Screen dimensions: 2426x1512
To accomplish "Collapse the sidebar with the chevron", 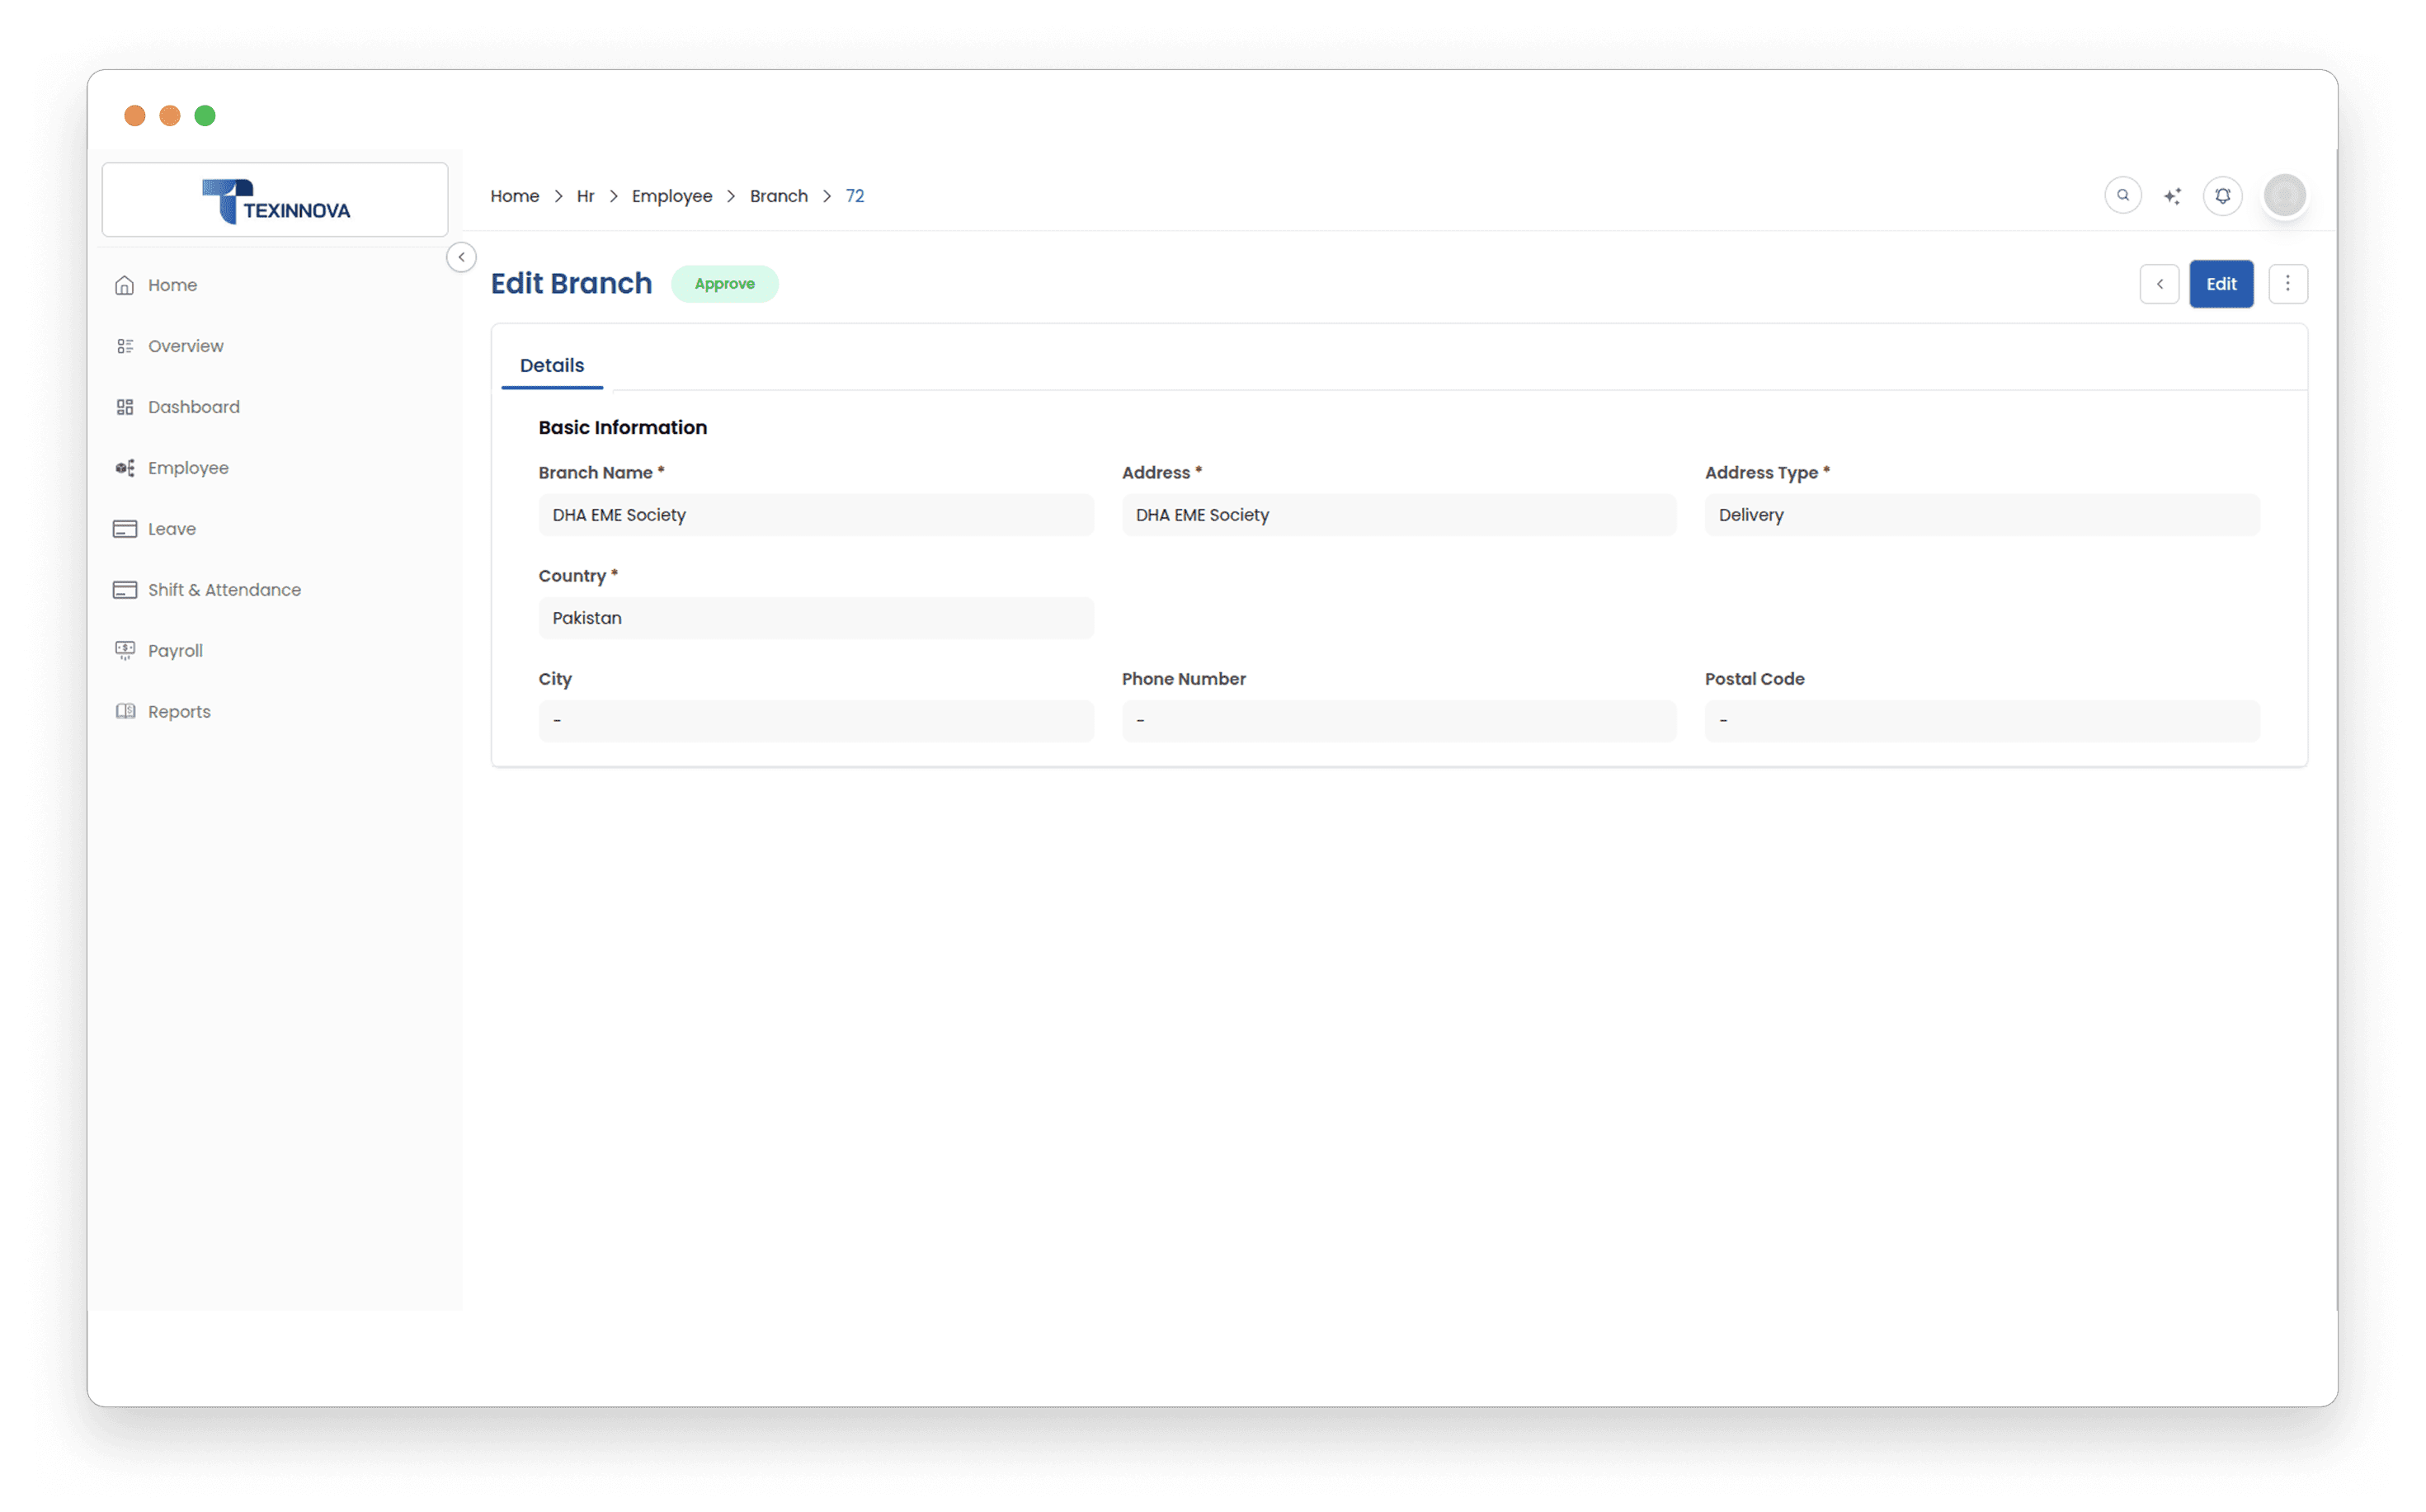I will click(461, 257).
